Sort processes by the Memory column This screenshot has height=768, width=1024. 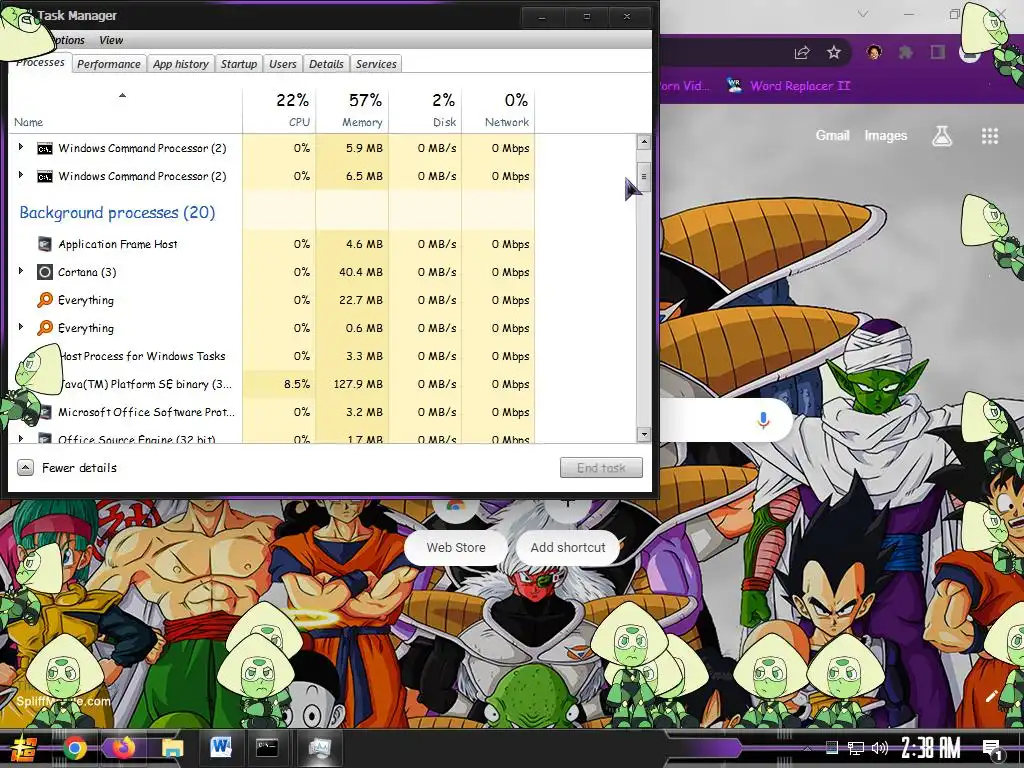352,110
